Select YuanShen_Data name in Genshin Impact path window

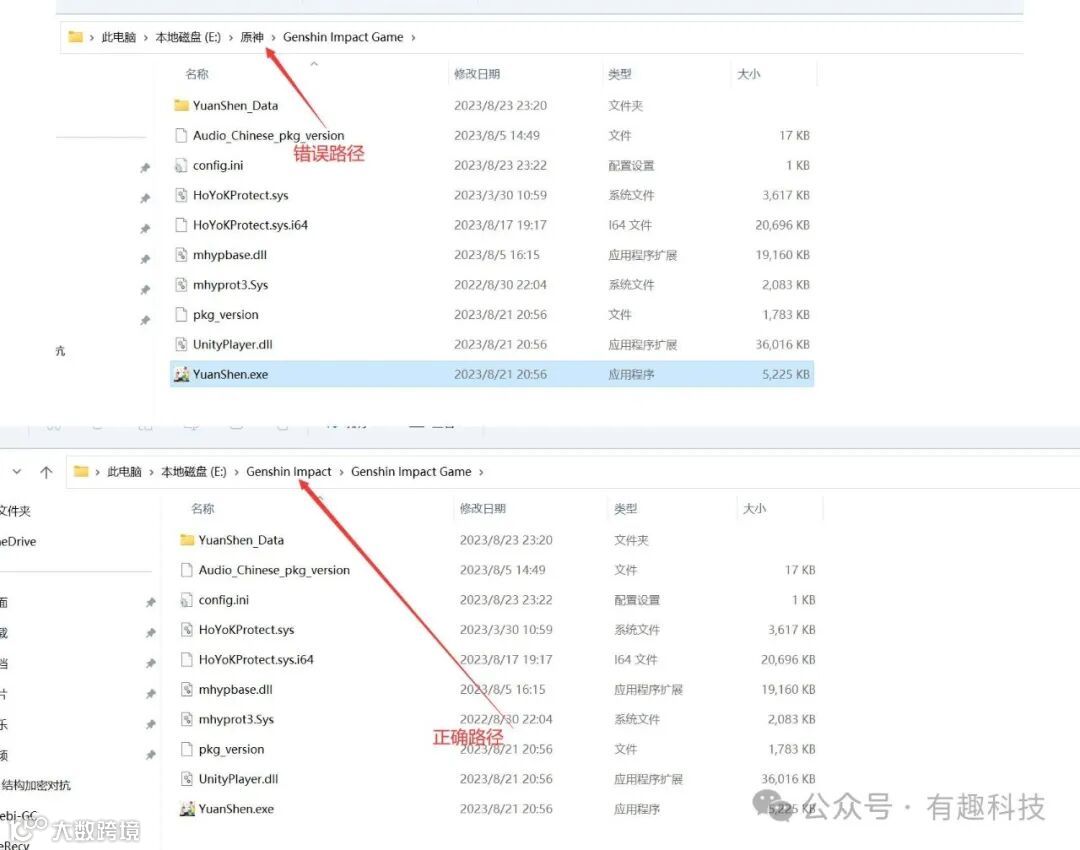[241, 540]
